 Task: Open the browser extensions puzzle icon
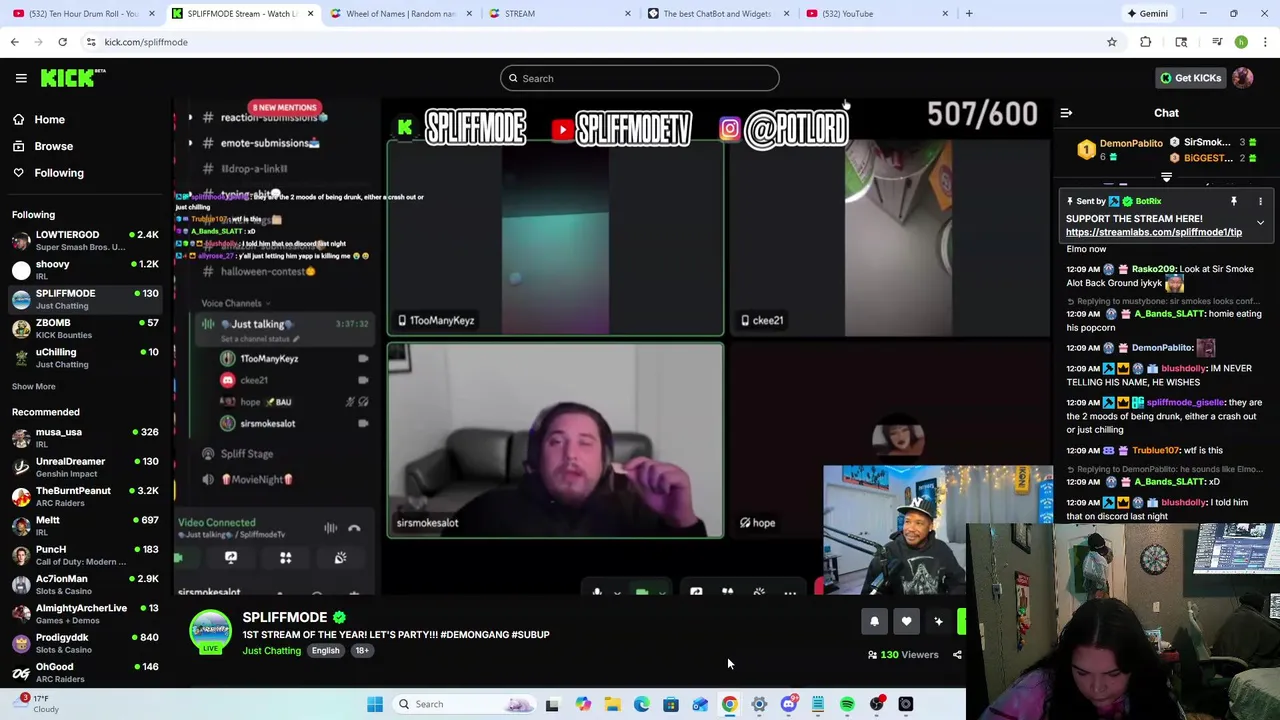pos(1146,42)
